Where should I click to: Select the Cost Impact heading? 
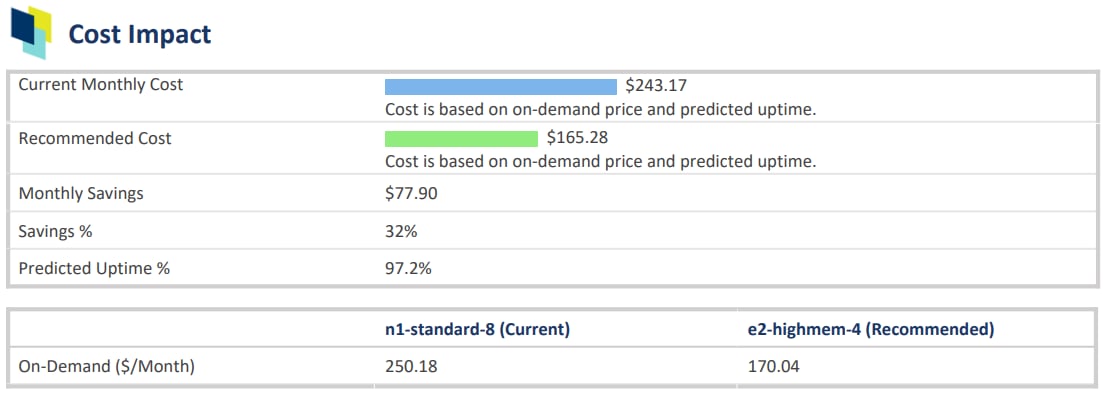click(139, 34)
